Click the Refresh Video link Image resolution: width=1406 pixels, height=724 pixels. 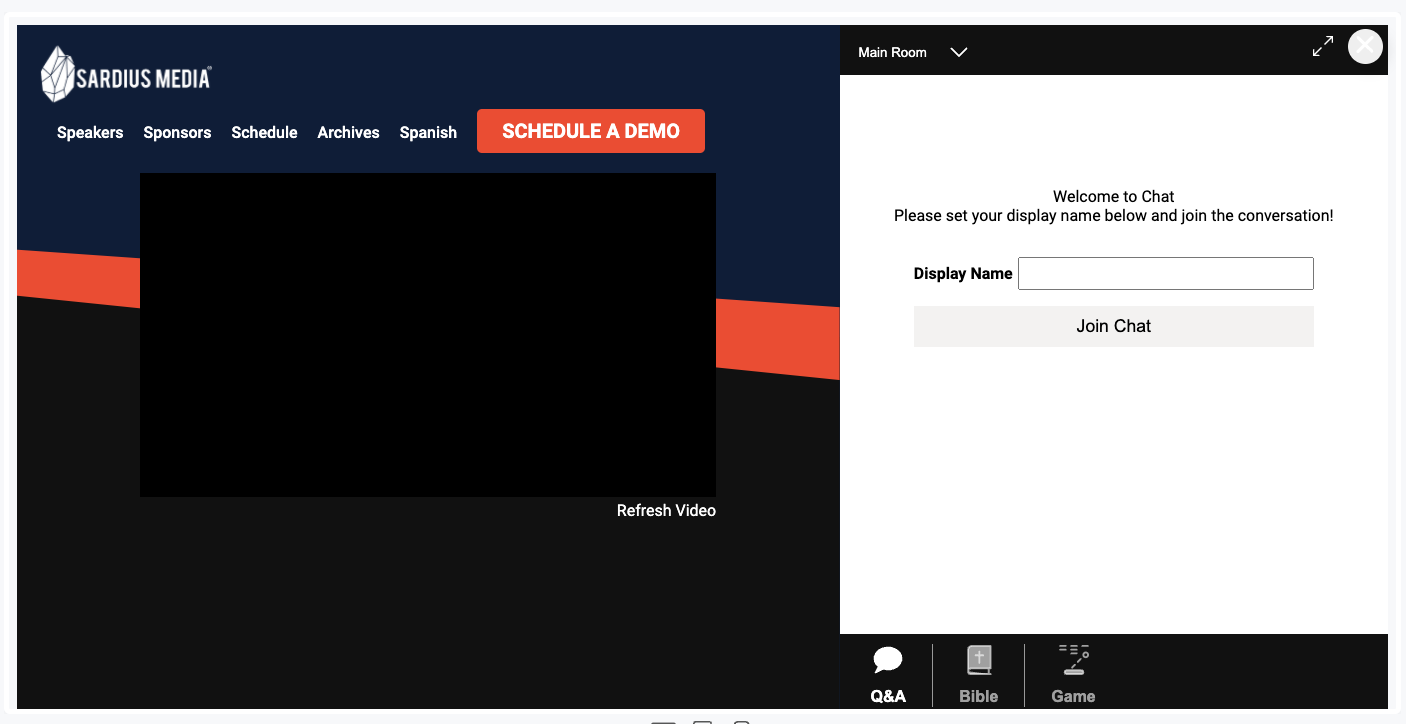click(x=666, y=510)
